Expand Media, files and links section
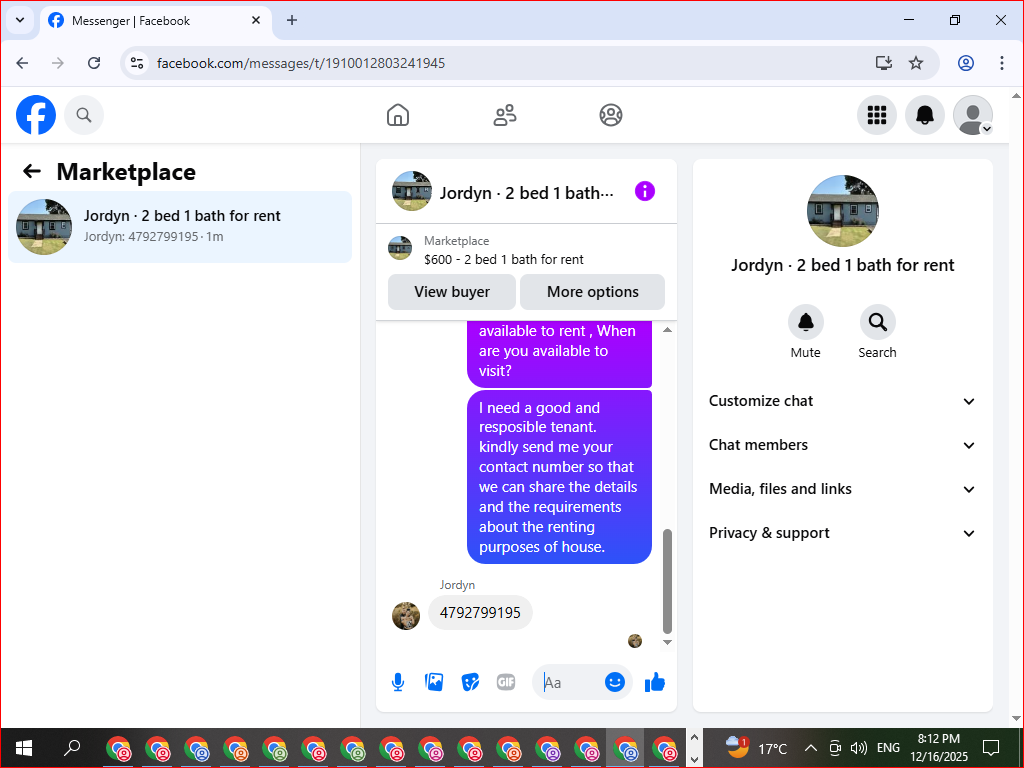This screenshot has width=1024, height=768. (x=842, y=489)
